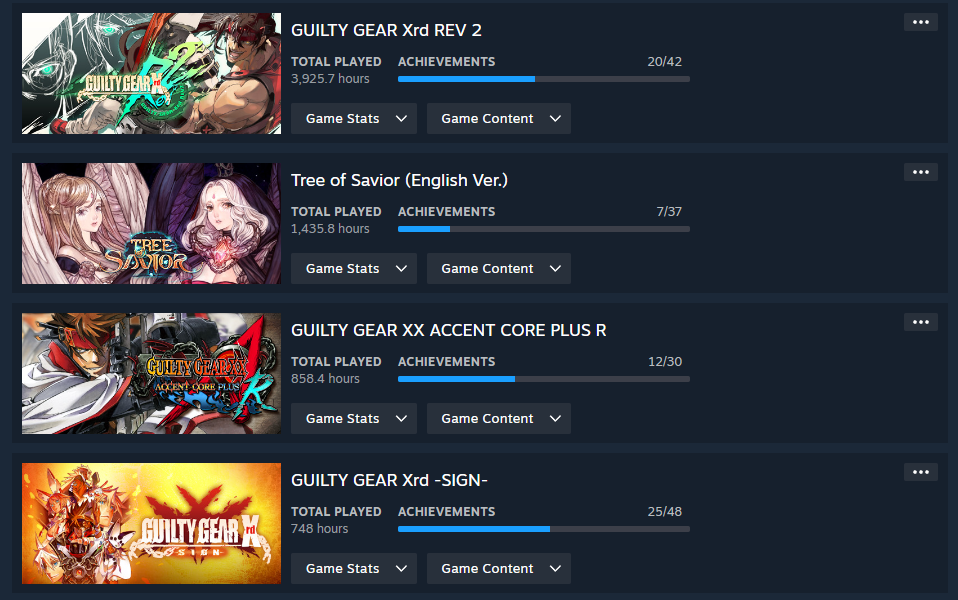
Task: Open the three-dot menu for GUILTY GEAR Xrd REV 2
Action: (921, 22)
